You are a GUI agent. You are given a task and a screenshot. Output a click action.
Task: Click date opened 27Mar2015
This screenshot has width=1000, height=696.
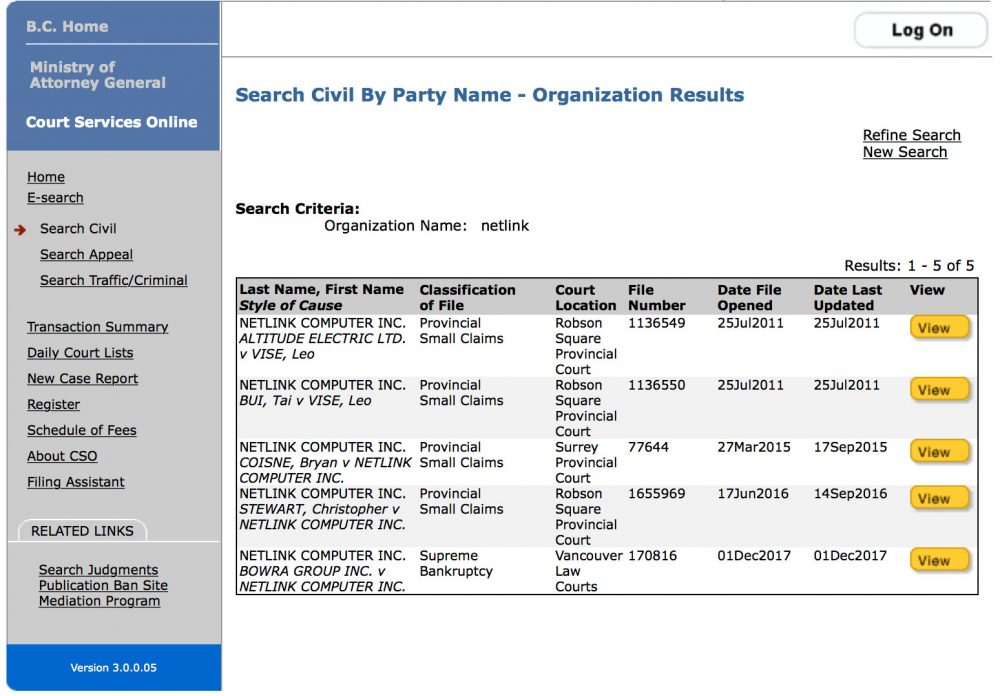(754, 447)
